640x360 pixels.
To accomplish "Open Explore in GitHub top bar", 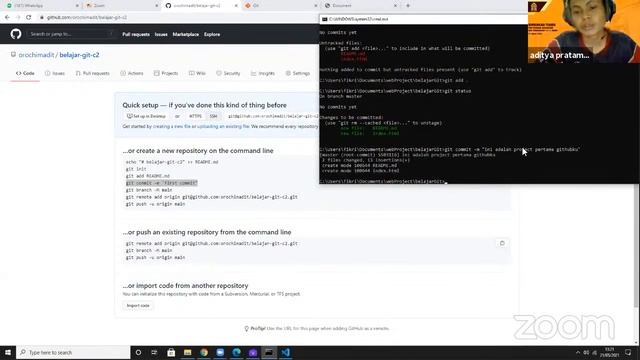I will pyautogui.click(x=212, y=34).
